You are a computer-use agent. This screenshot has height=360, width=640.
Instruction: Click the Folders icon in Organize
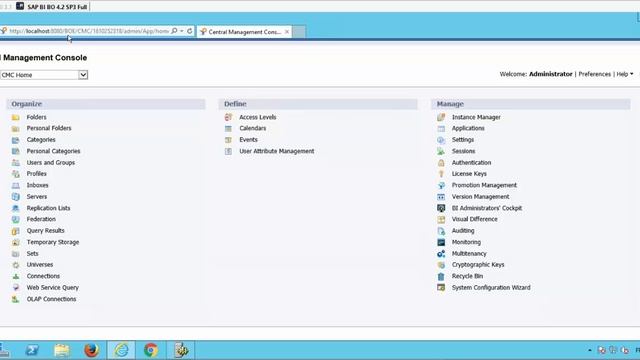16,118
